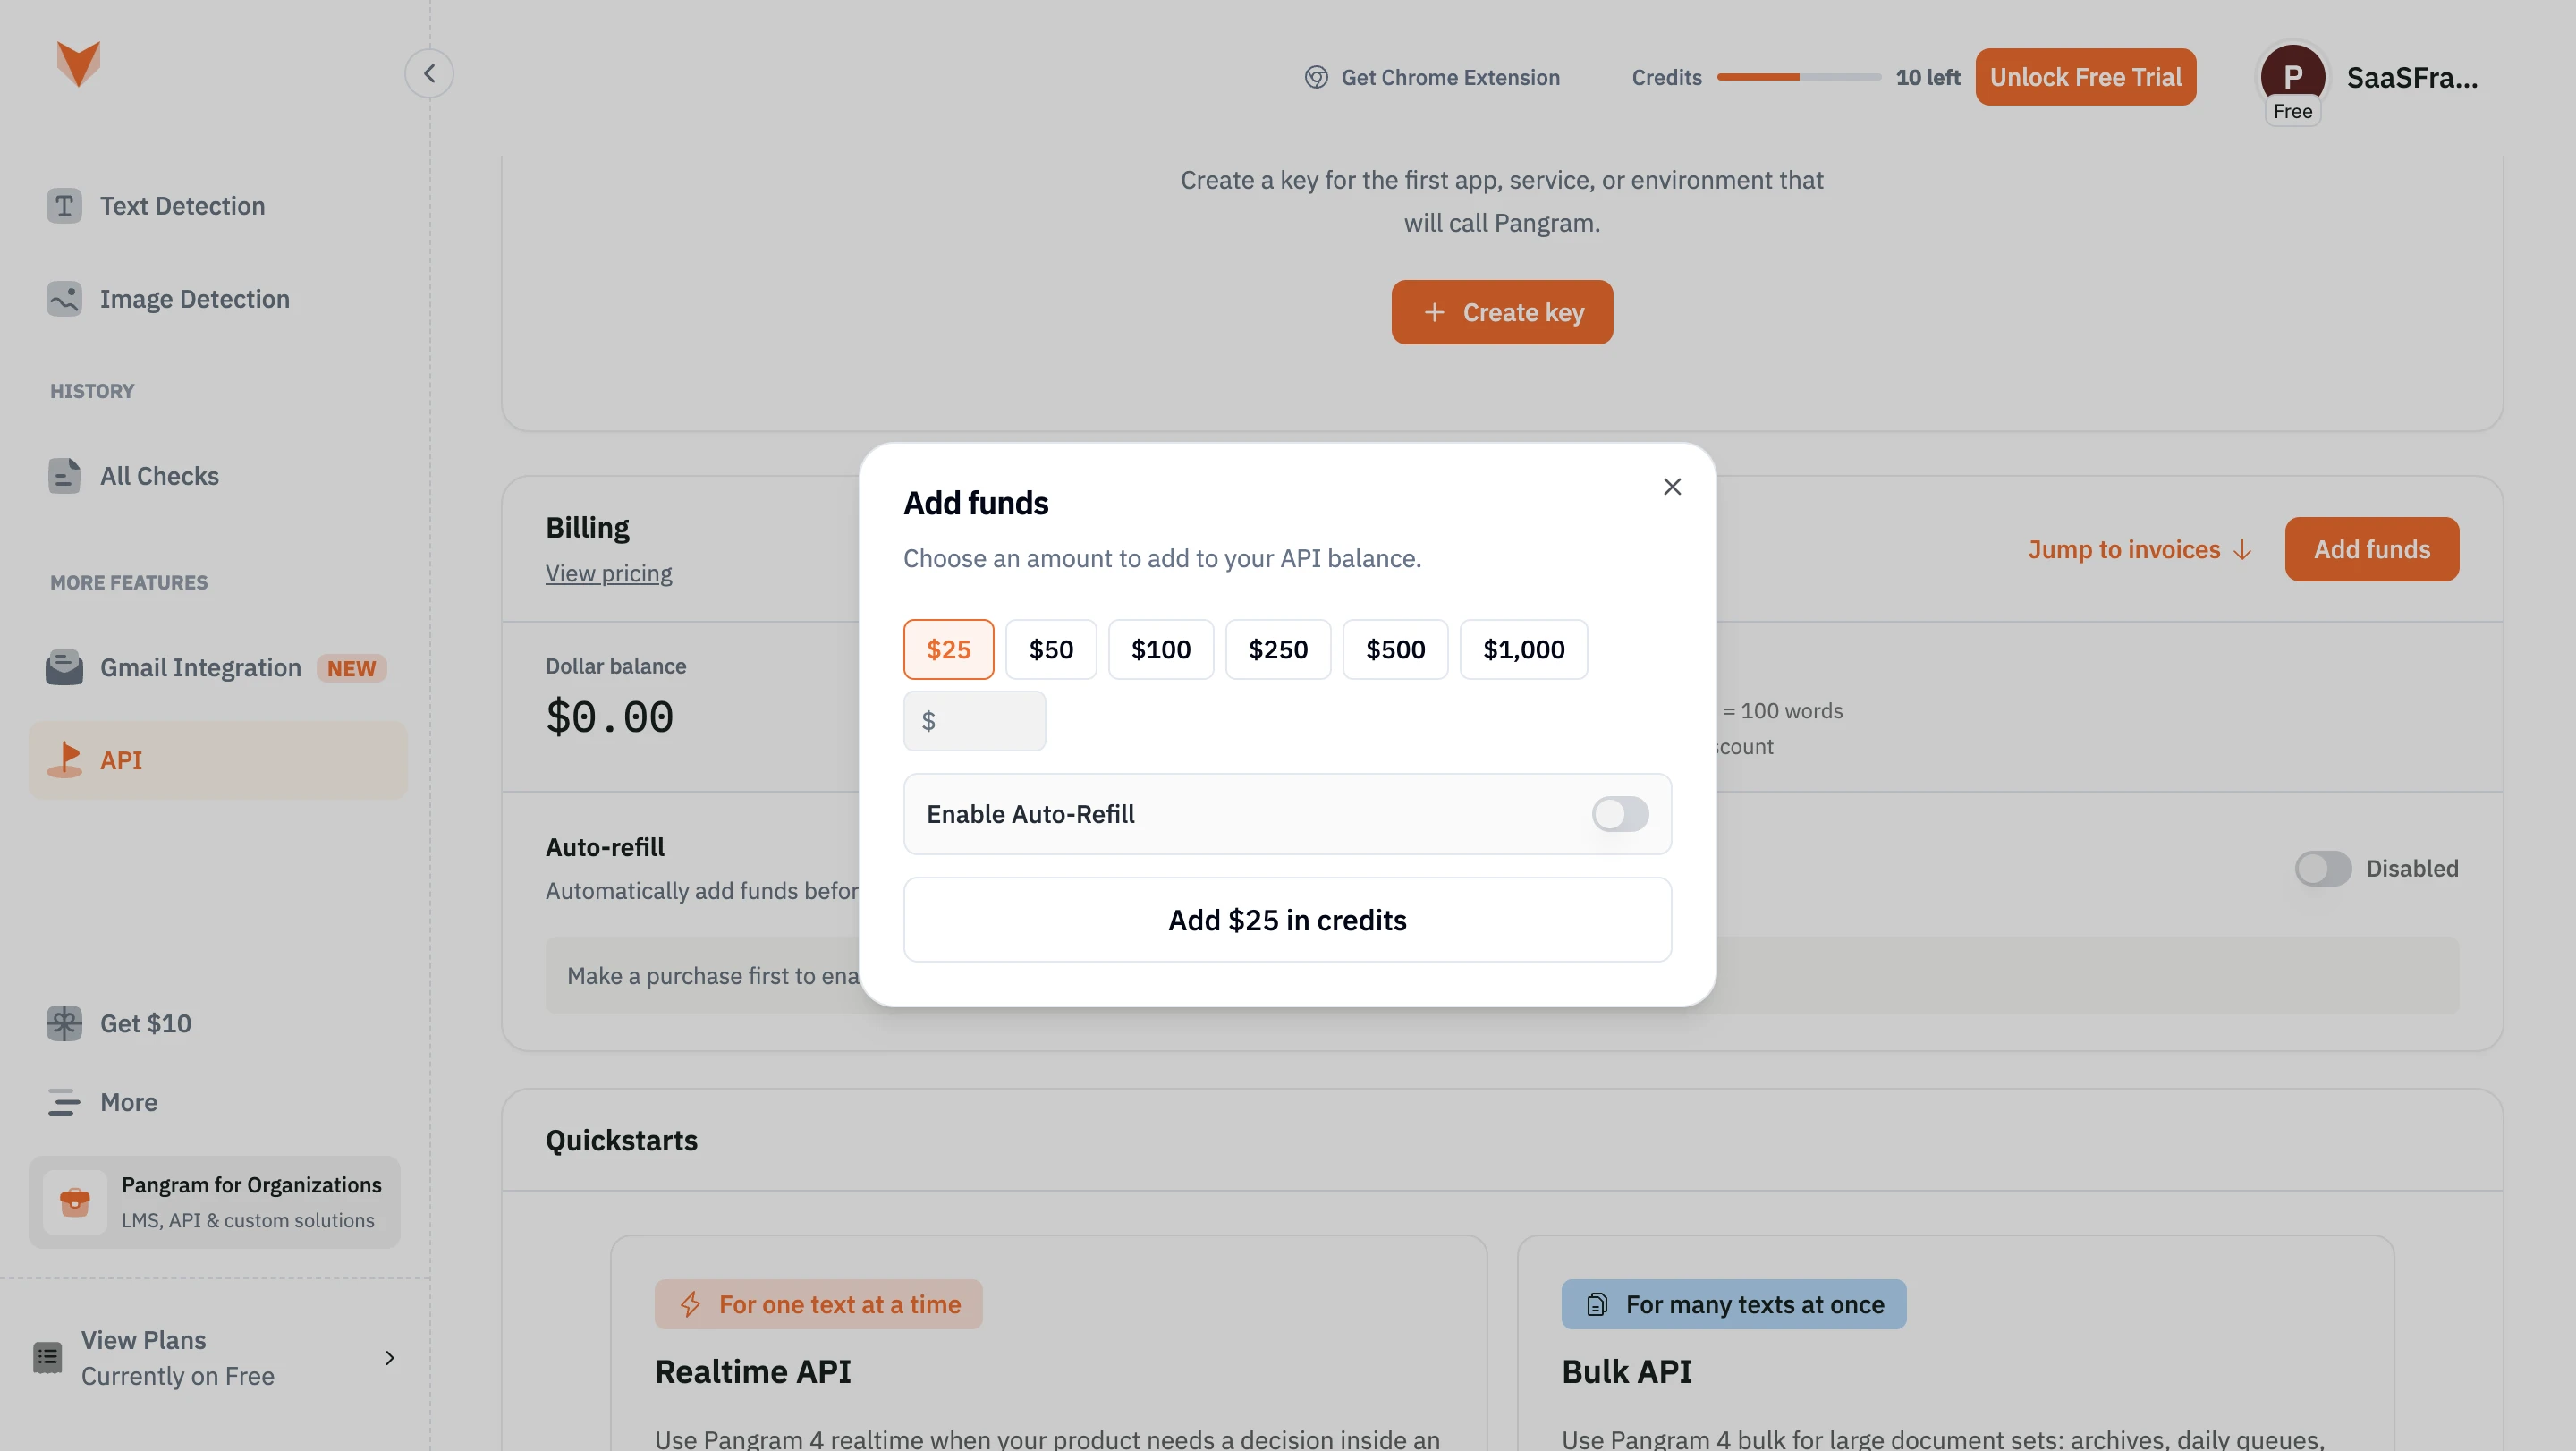The image size is (2576, 1451).
Task: Click the Credits progress bar
Action: 1798,77
